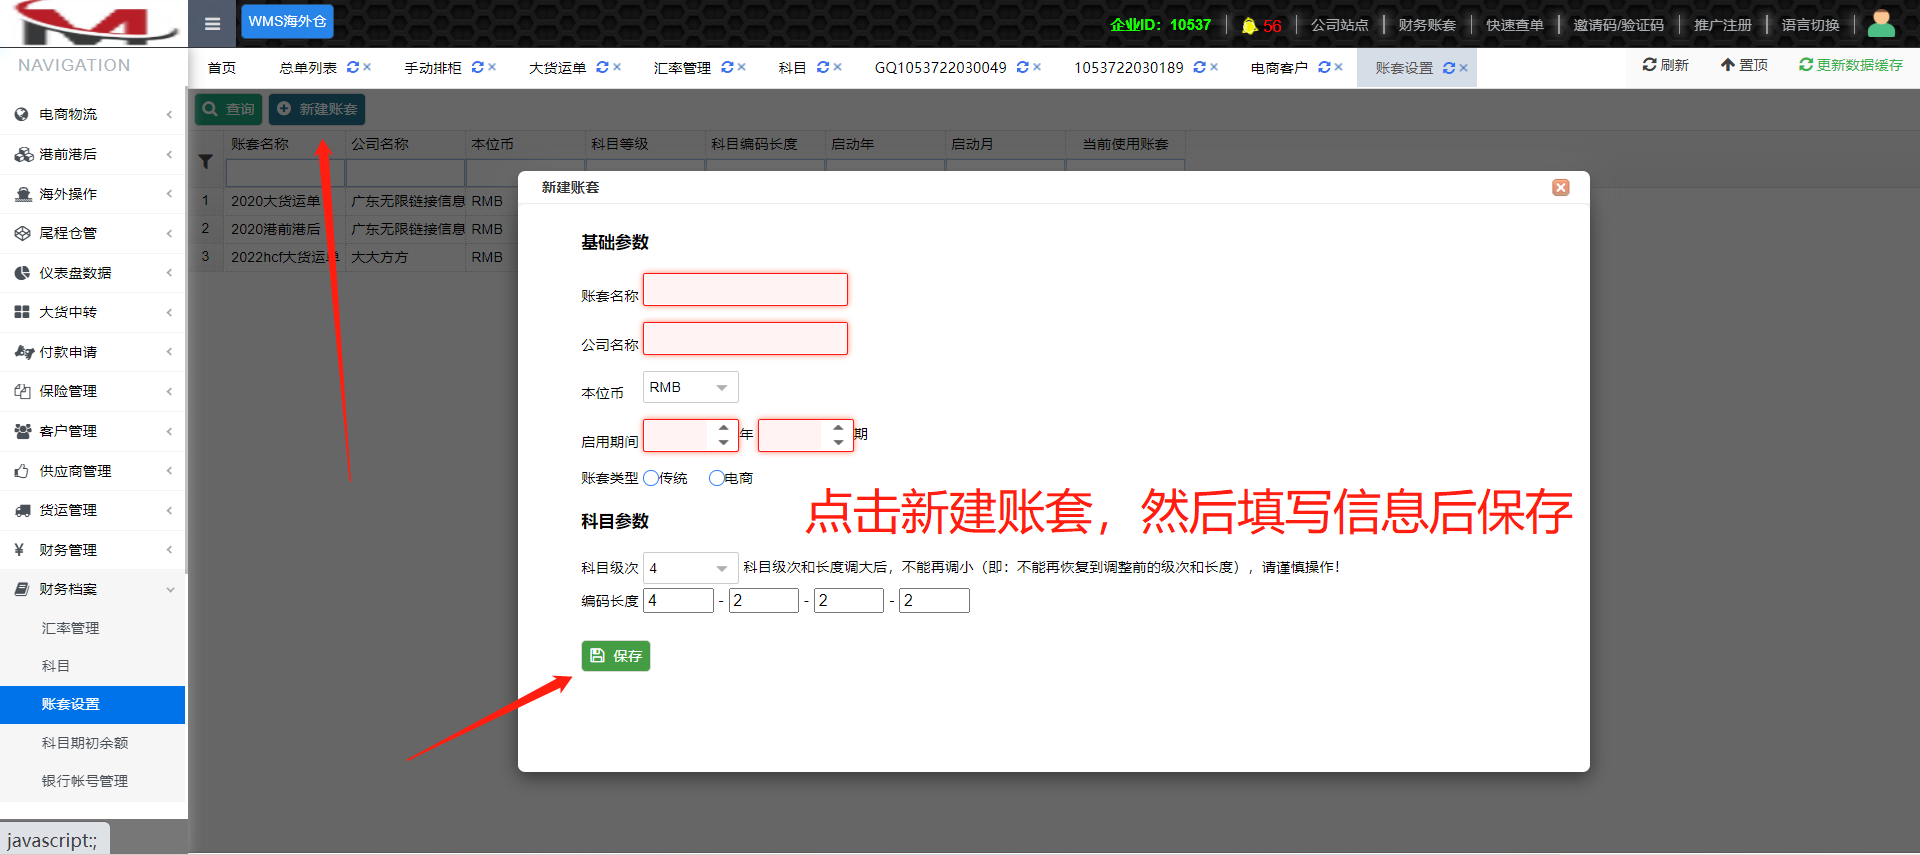Image resolution: width=1920 pixels, height=855 pixels.
Task: Expand the 海外操作 navigation menu
Action: click(x=93, y=194)
